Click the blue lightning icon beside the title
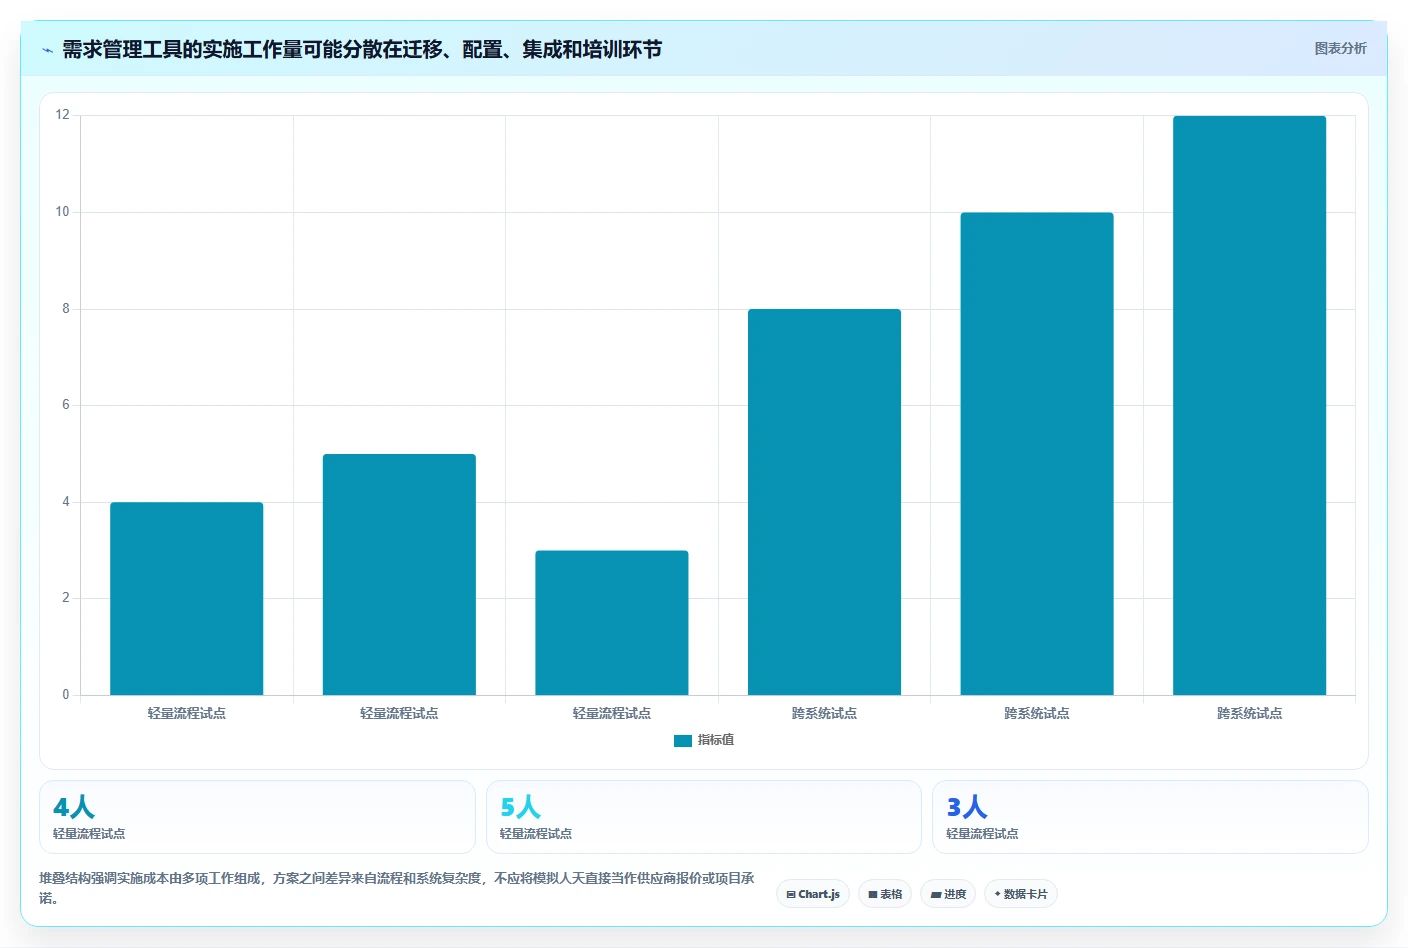 coord(47,50)
